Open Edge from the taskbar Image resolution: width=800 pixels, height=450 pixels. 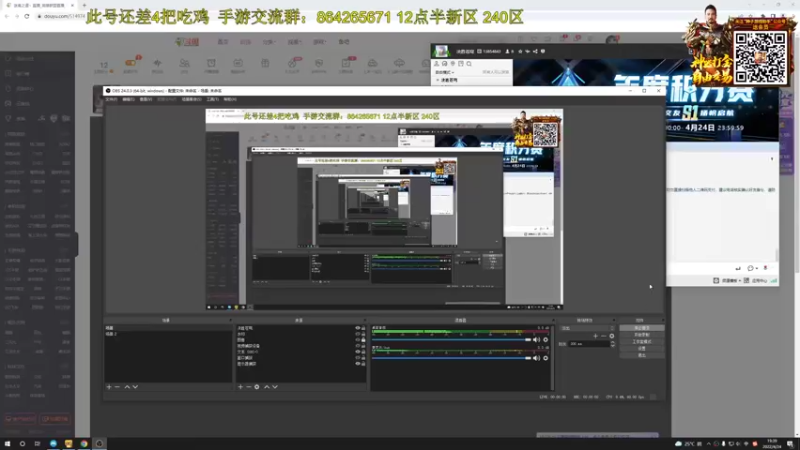[x=53, y=444]
